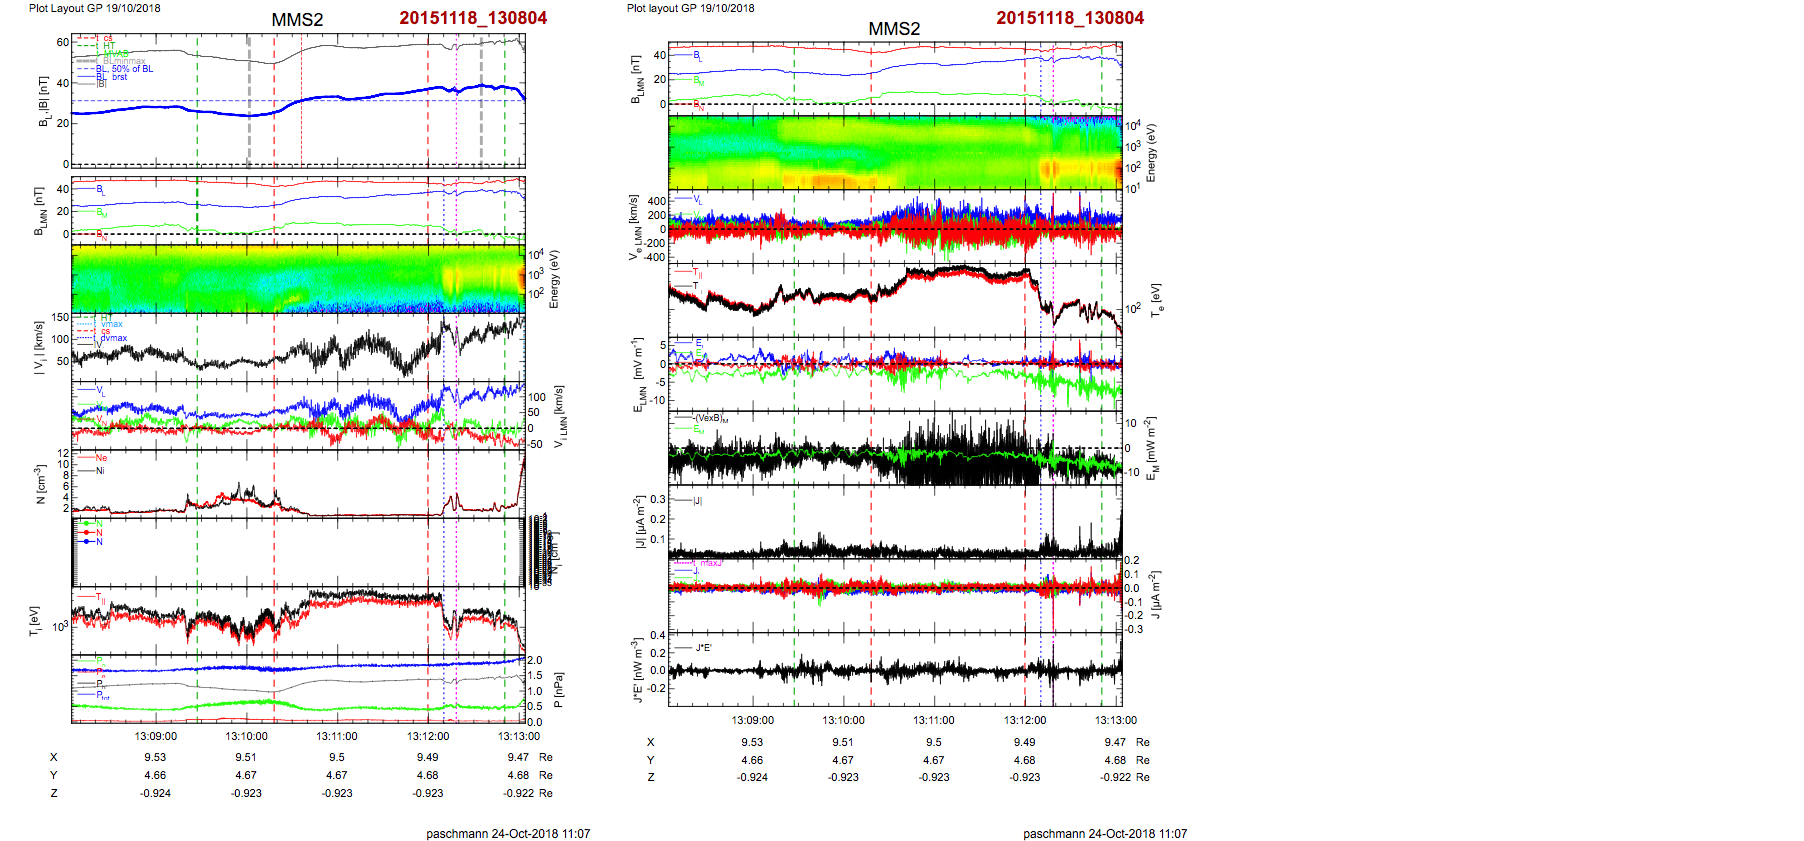Click the 'E_M [mW m-2]' axis label
Screen dimensions: 1804x841
pyautogui.click(x=1153, y=448)
